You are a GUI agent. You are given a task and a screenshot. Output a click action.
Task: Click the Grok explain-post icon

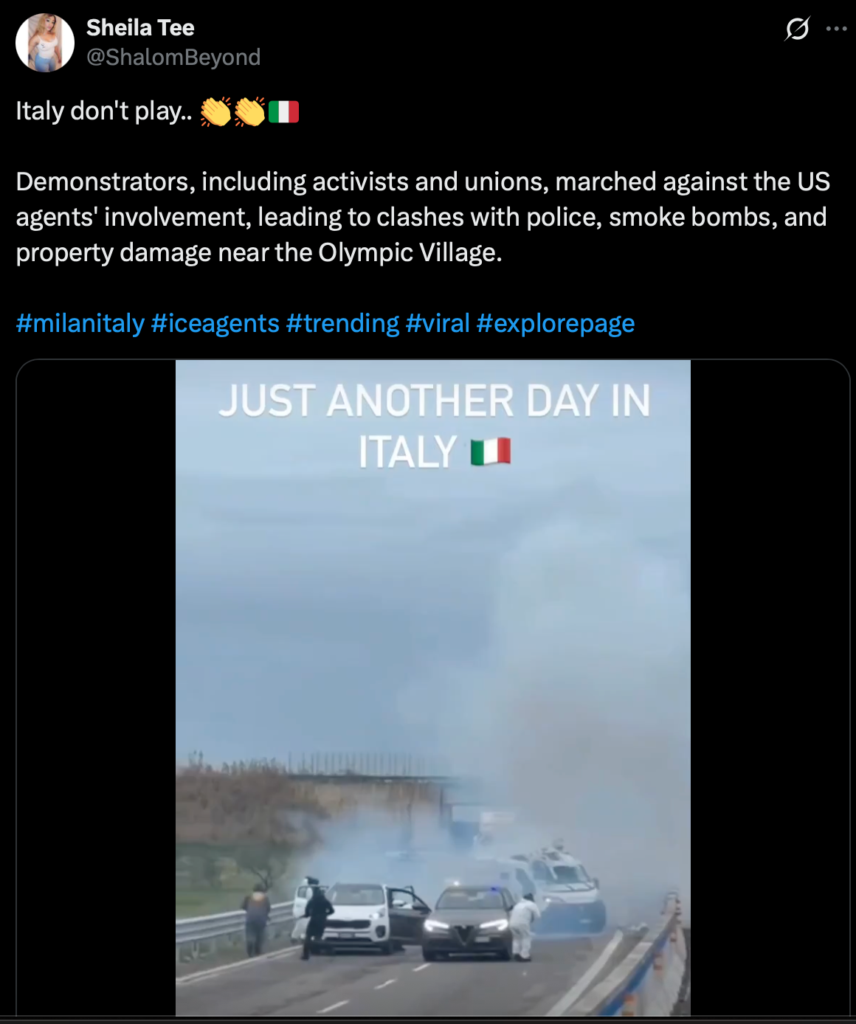click(797, 29)
